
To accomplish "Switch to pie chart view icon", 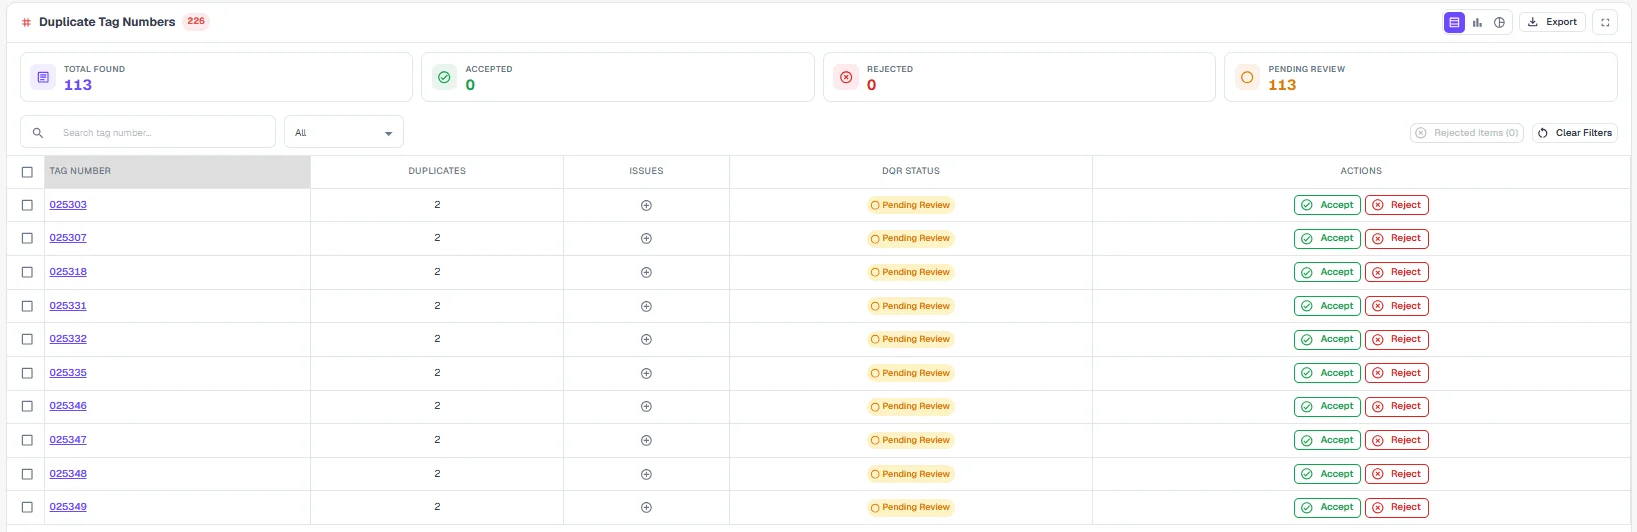I will [1499, 22].
